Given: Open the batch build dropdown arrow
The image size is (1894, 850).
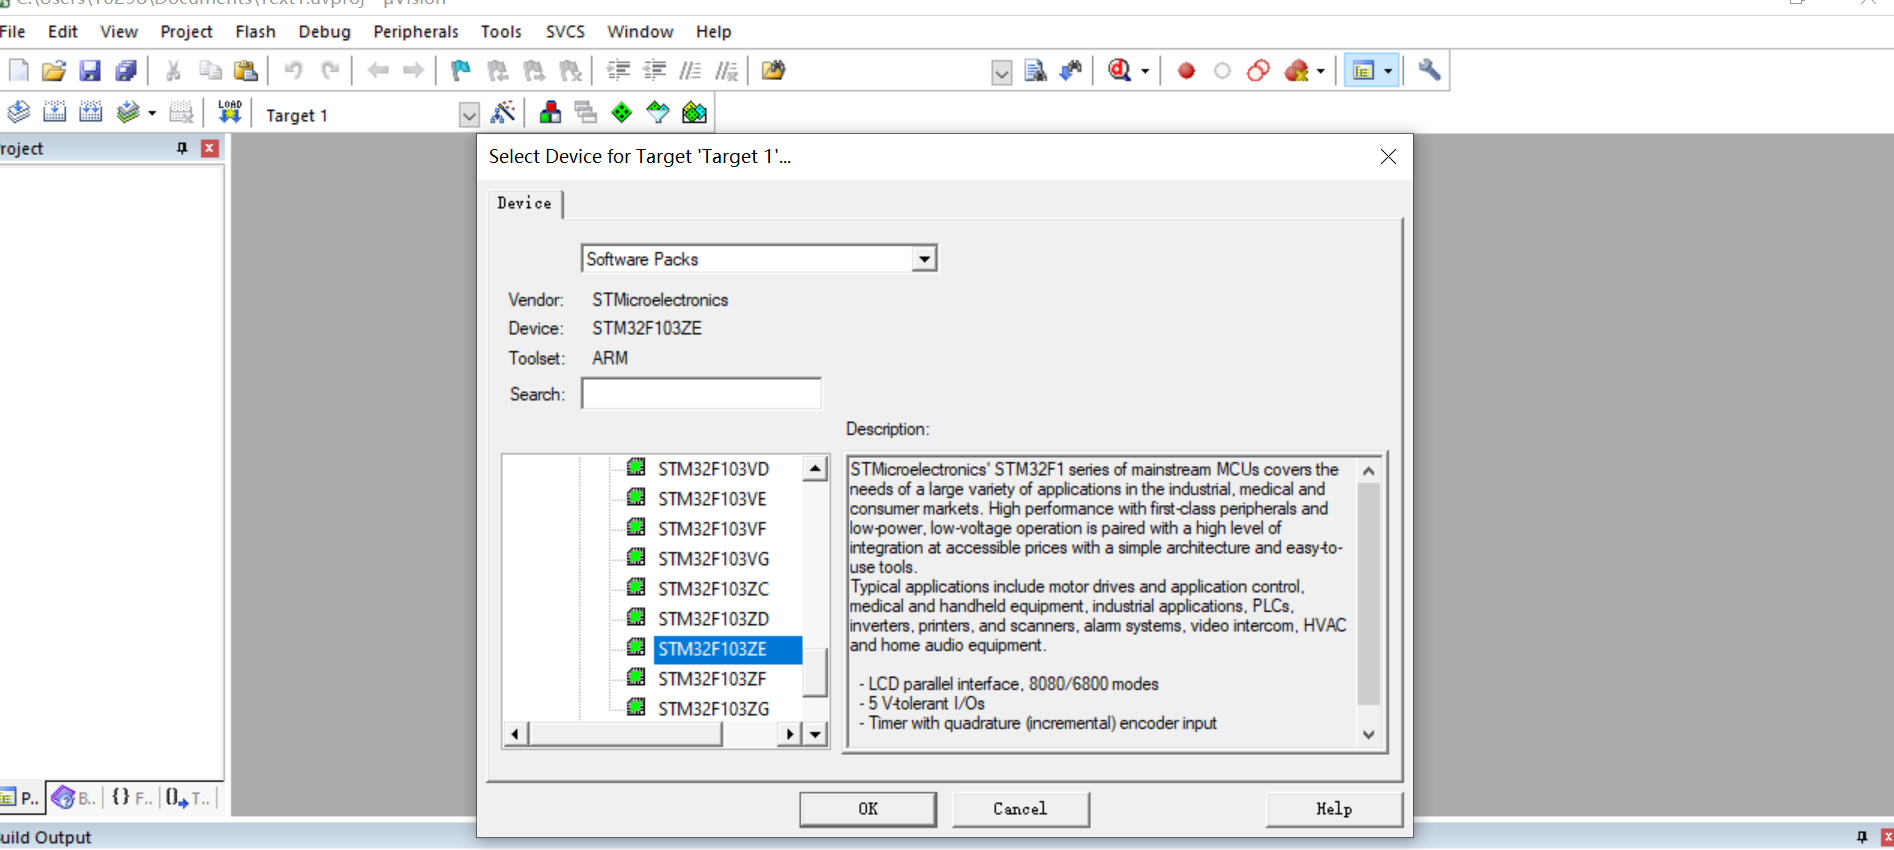Looking at the screenshot, I should pyautogui.click(x=152, y=113).
